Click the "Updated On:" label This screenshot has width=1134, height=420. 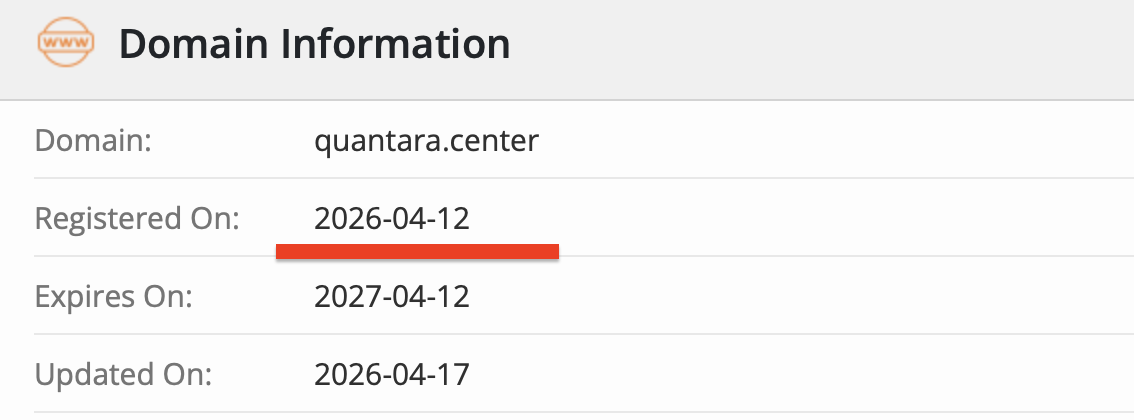point(124,375)
